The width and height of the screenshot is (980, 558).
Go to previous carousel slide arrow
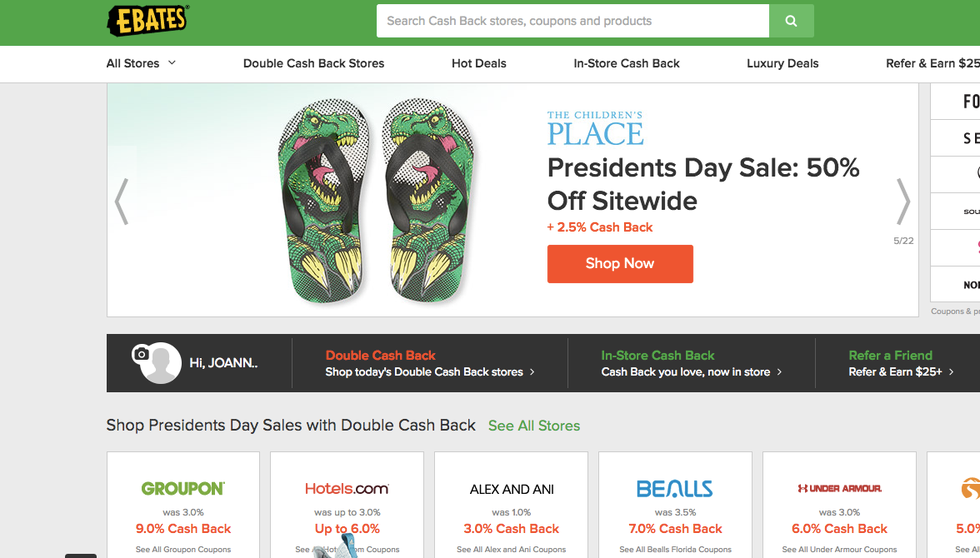coord(122,201)
